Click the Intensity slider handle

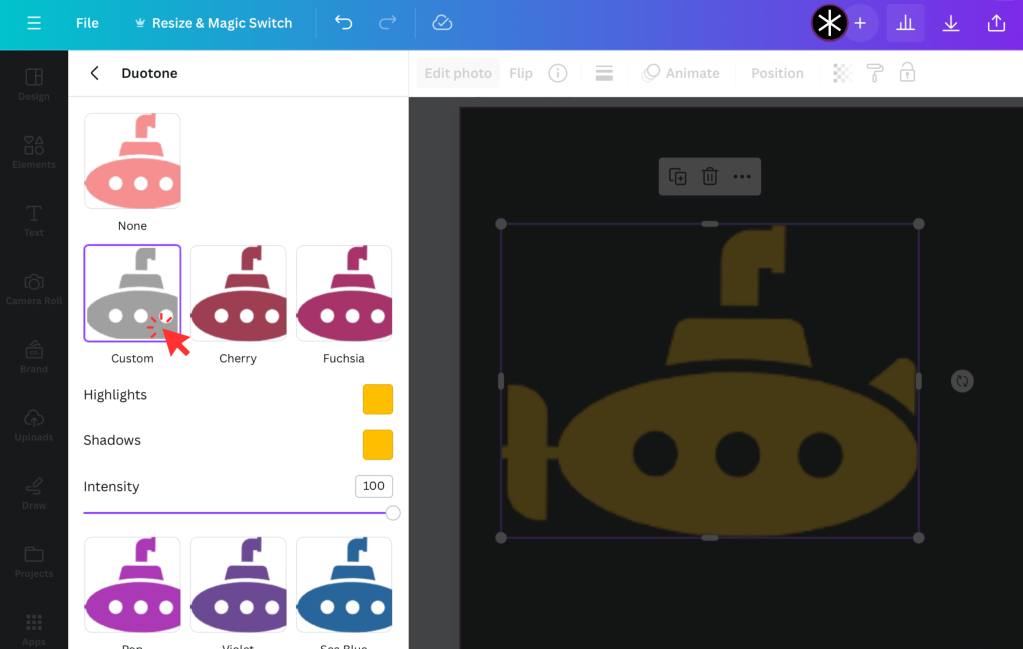(x=392, y=513)
